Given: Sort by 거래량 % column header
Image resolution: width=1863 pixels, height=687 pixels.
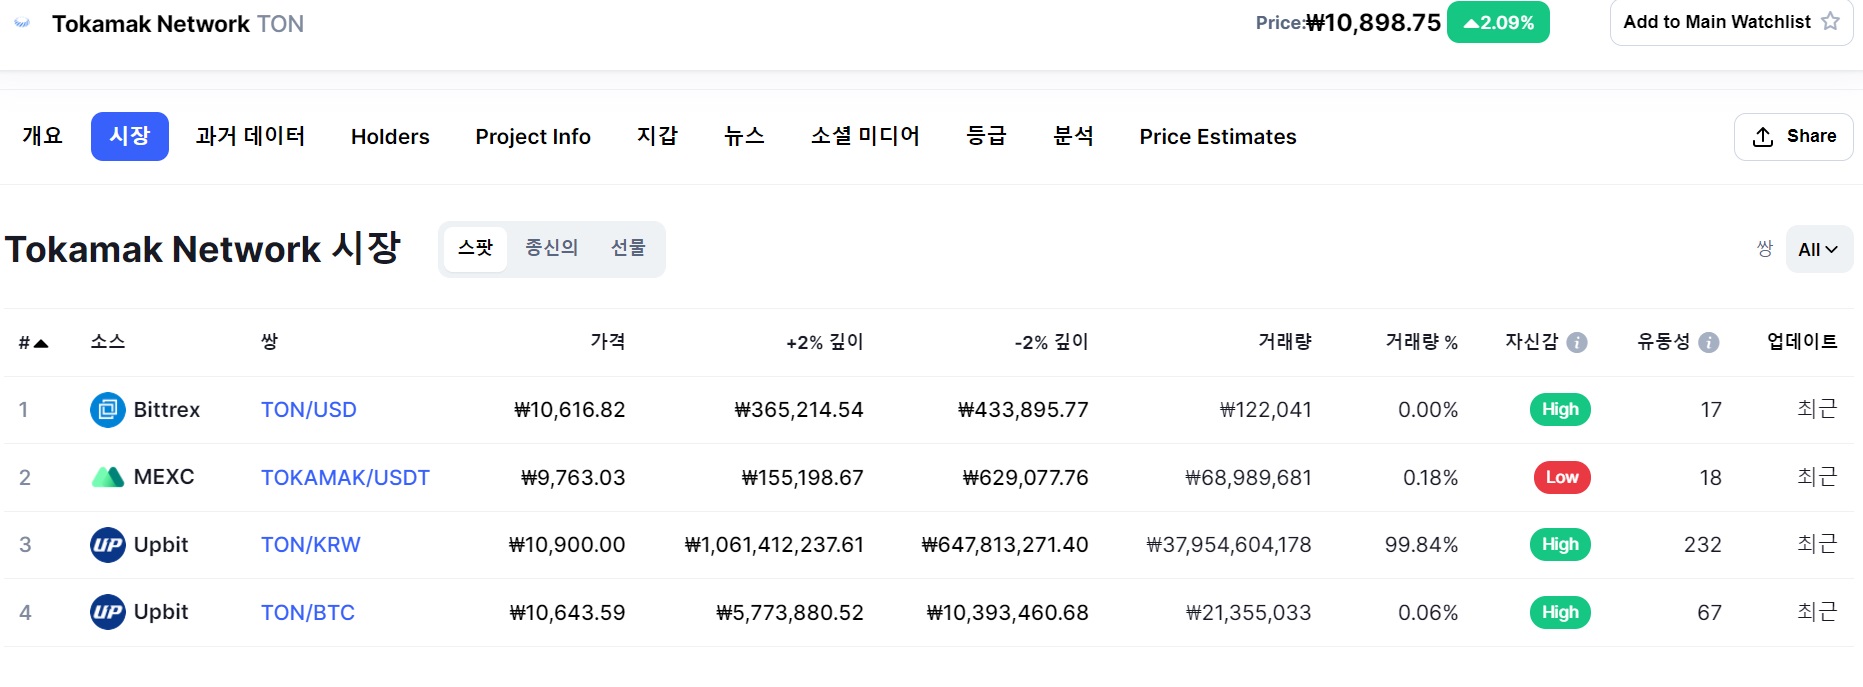Looking at the screenshot, I should pos(1422,342).
